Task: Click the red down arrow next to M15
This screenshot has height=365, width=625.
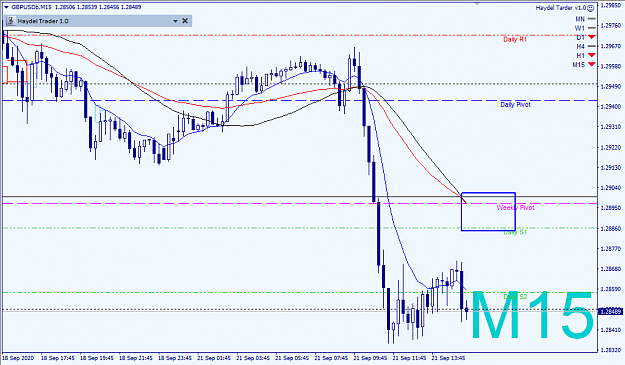Action: (x=592, y=65)
